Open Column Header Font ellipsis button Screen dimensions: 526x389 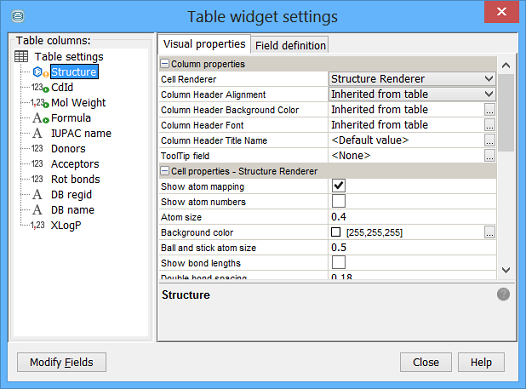pos(489,125)
